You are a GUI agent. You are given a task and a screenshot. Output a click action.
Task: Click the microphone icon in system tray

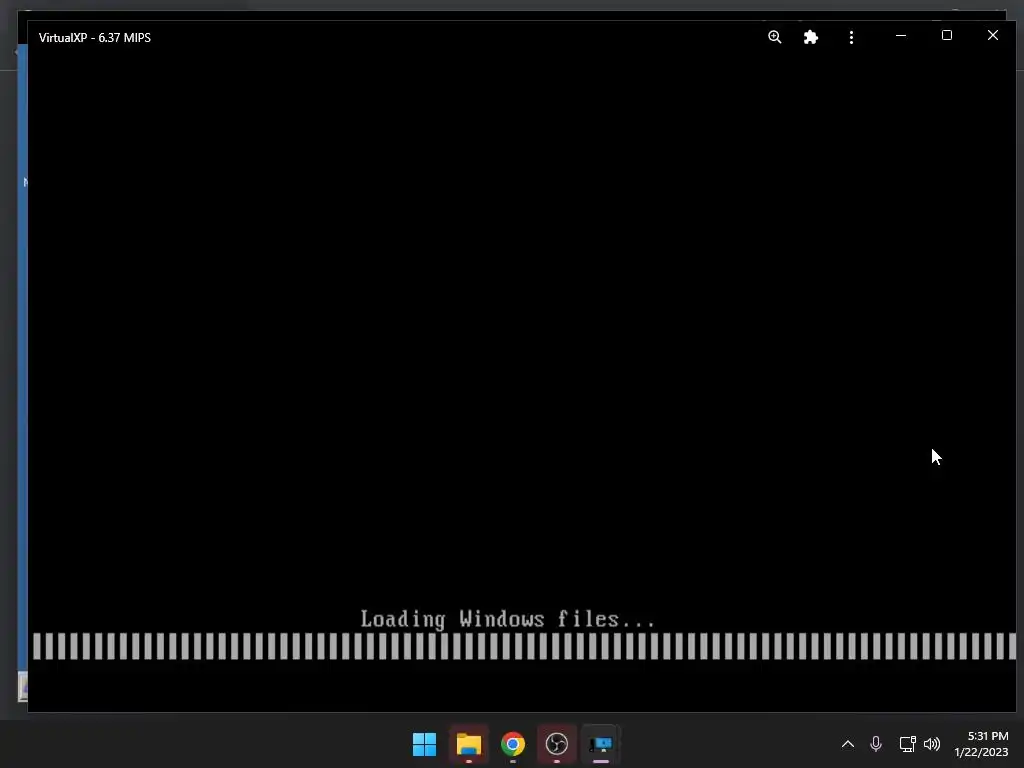[876, 744]
